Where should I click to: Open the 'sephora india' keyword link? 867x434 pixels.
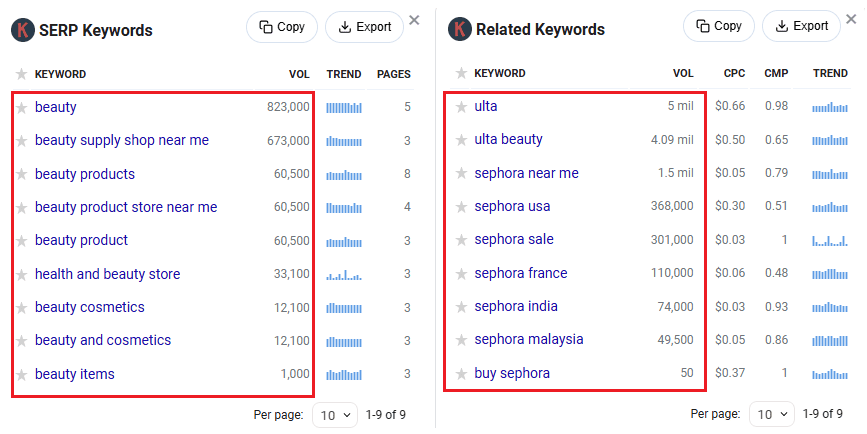pyautogui.click(x=516, y=306)
